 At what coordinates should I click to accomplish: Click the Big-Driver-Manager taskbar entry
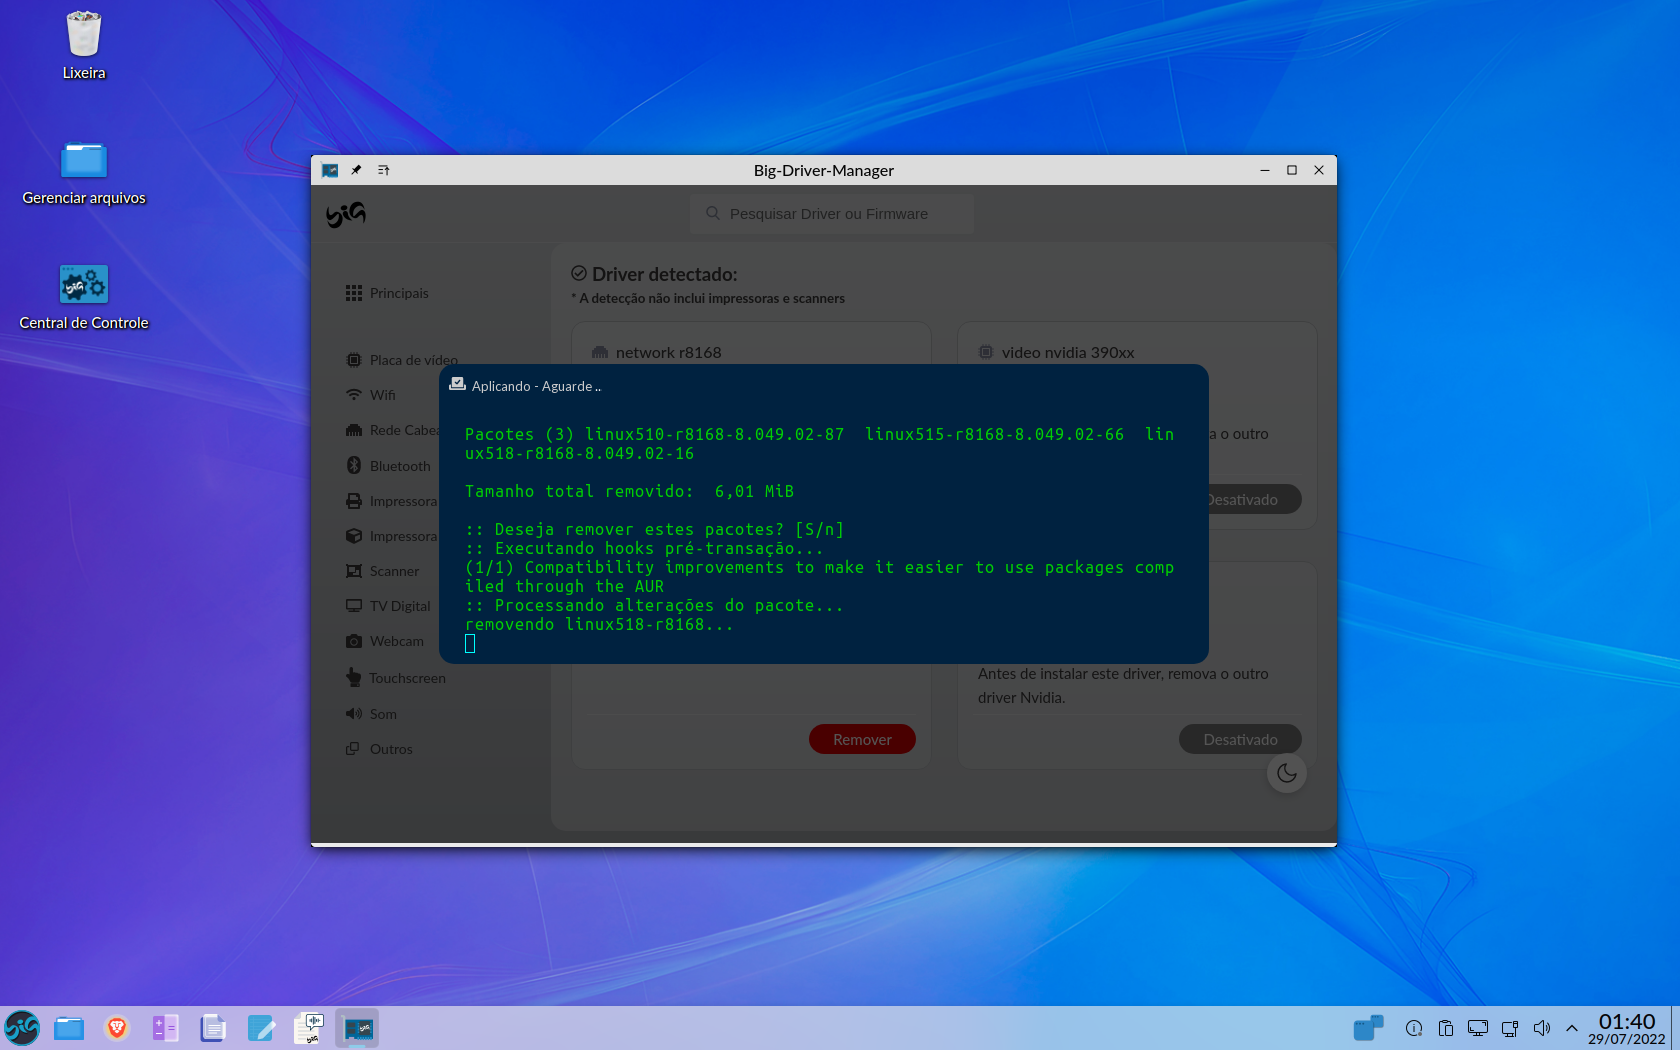[x=357, y=1028]
